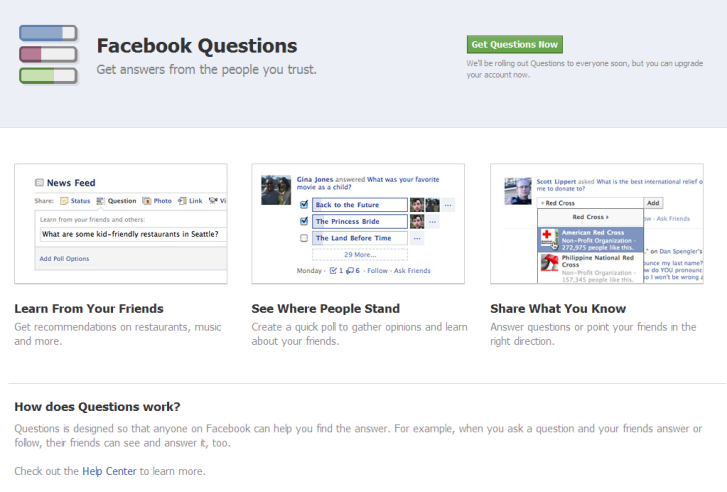Open the Help Center link
The image size is (727, 492).
coord(108,470)
